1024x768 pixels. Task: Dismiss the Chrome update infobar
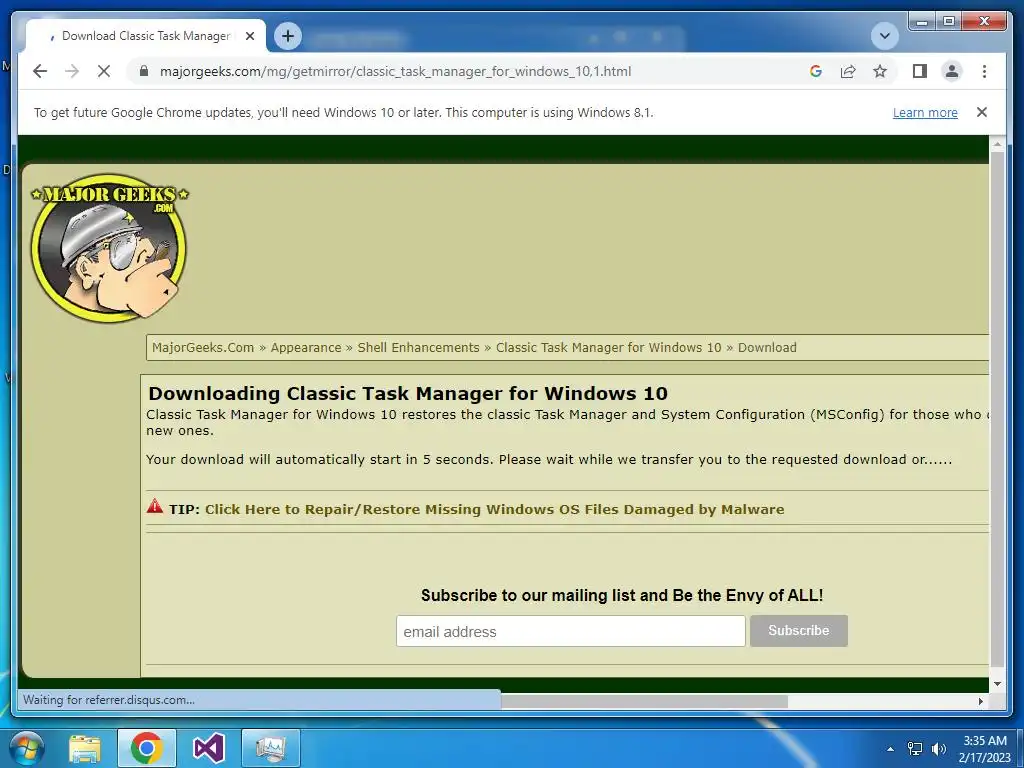[x=982, y=112]
